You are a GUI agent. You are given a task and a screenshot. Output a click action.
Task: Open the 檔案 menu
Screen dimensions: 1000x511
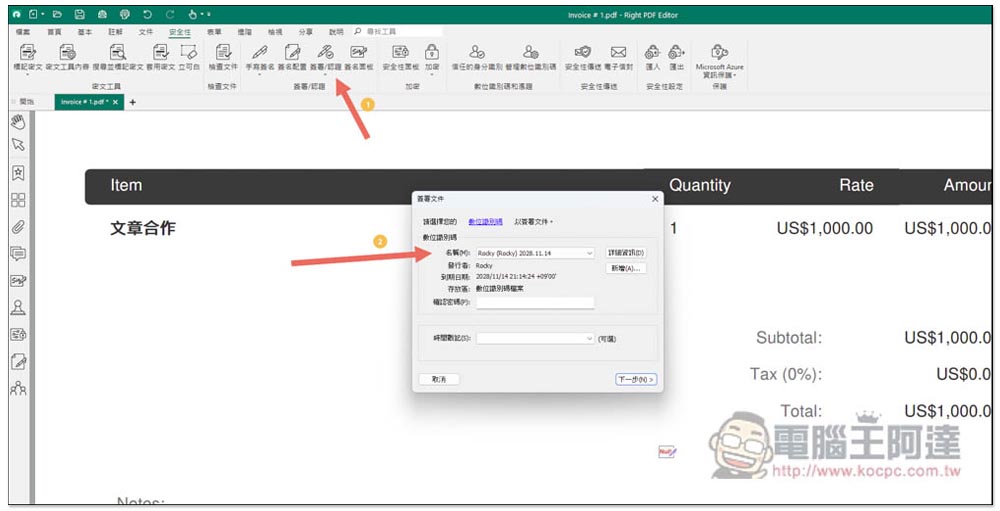pos(23,31)
